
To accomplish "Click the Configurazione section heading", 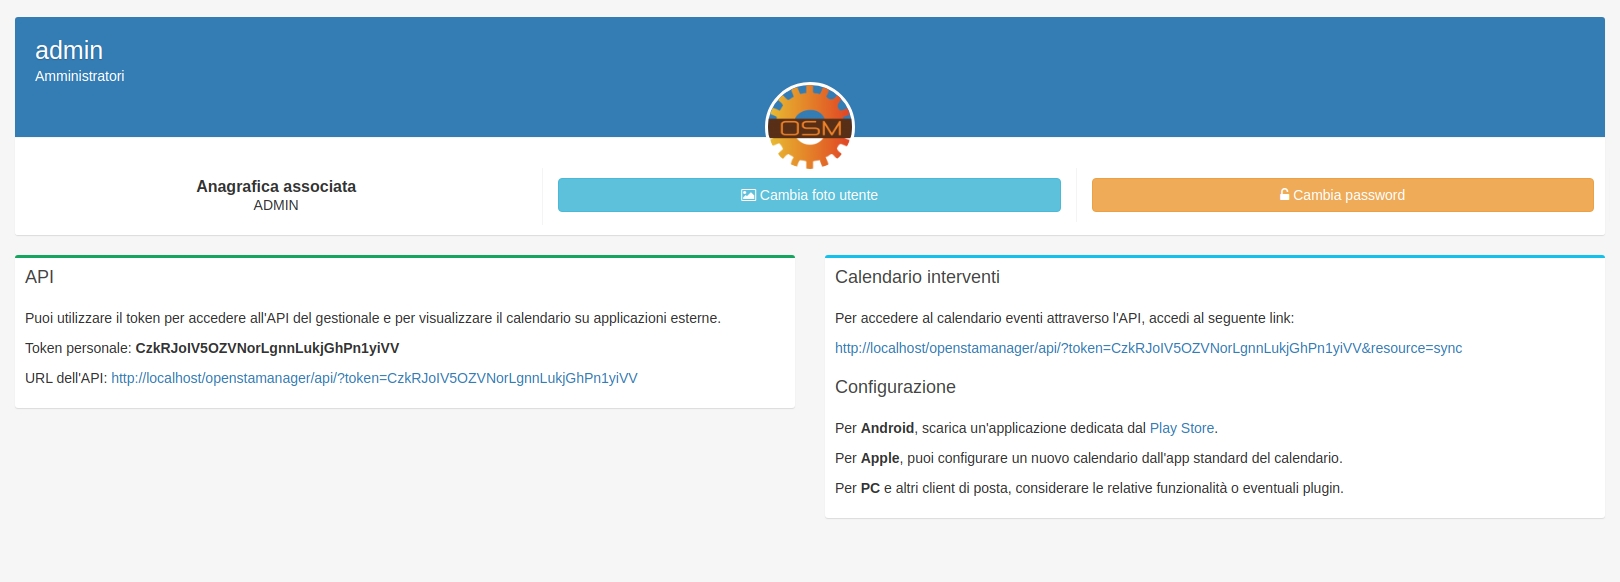I will coord(895,387).
